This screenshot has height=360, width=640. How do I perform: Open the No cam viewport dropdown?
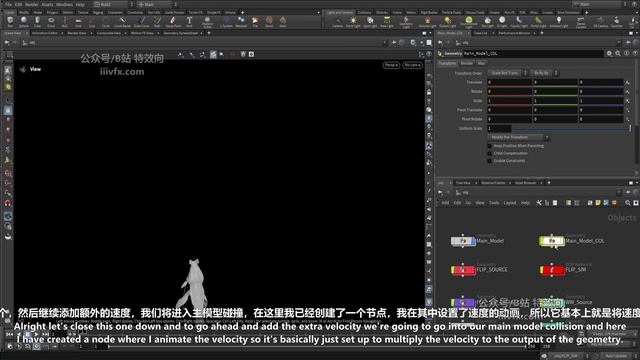(x=412, y=65)
